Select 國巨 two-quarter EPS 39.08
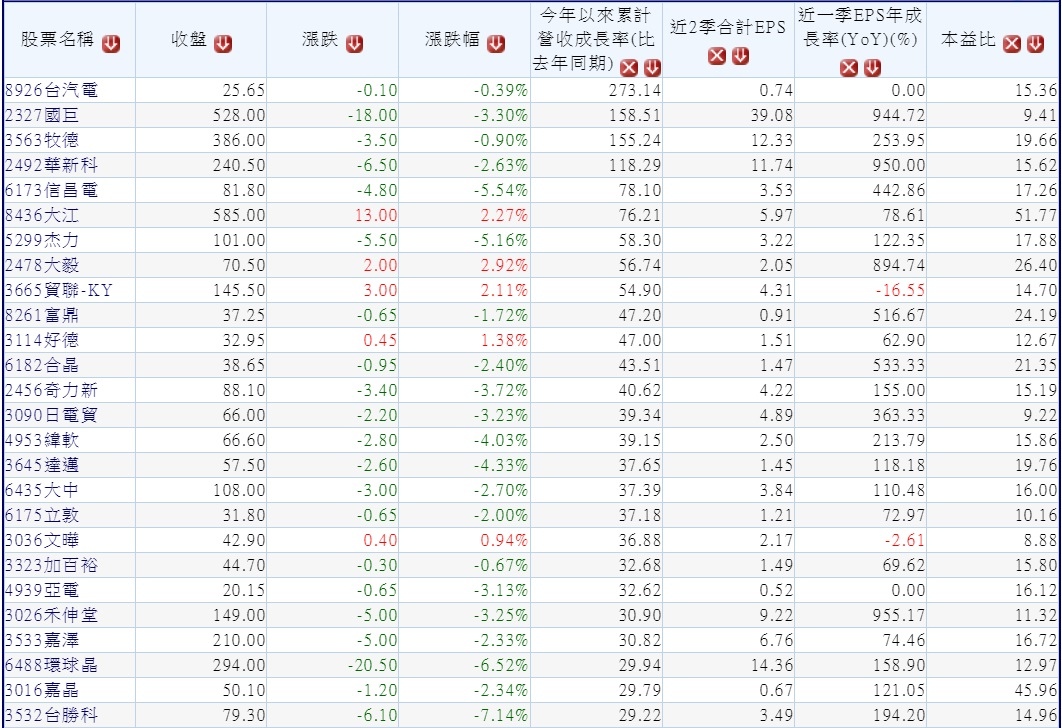The image size is (1062, 728). [771, 115]
